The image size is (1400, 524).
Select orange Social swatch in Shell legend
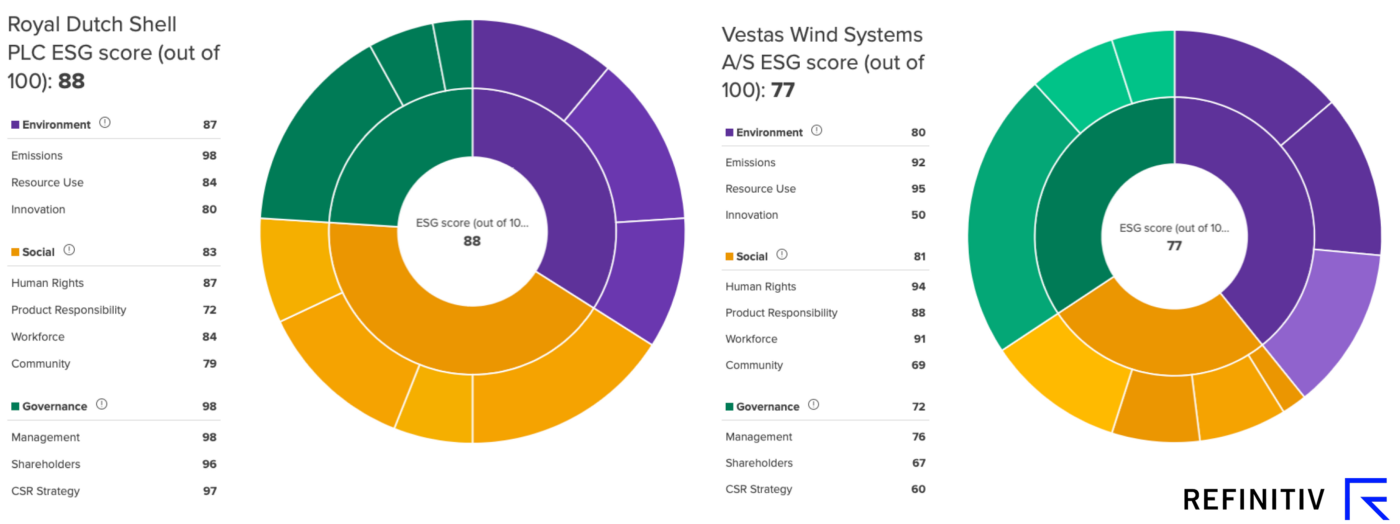click(15, 252)
